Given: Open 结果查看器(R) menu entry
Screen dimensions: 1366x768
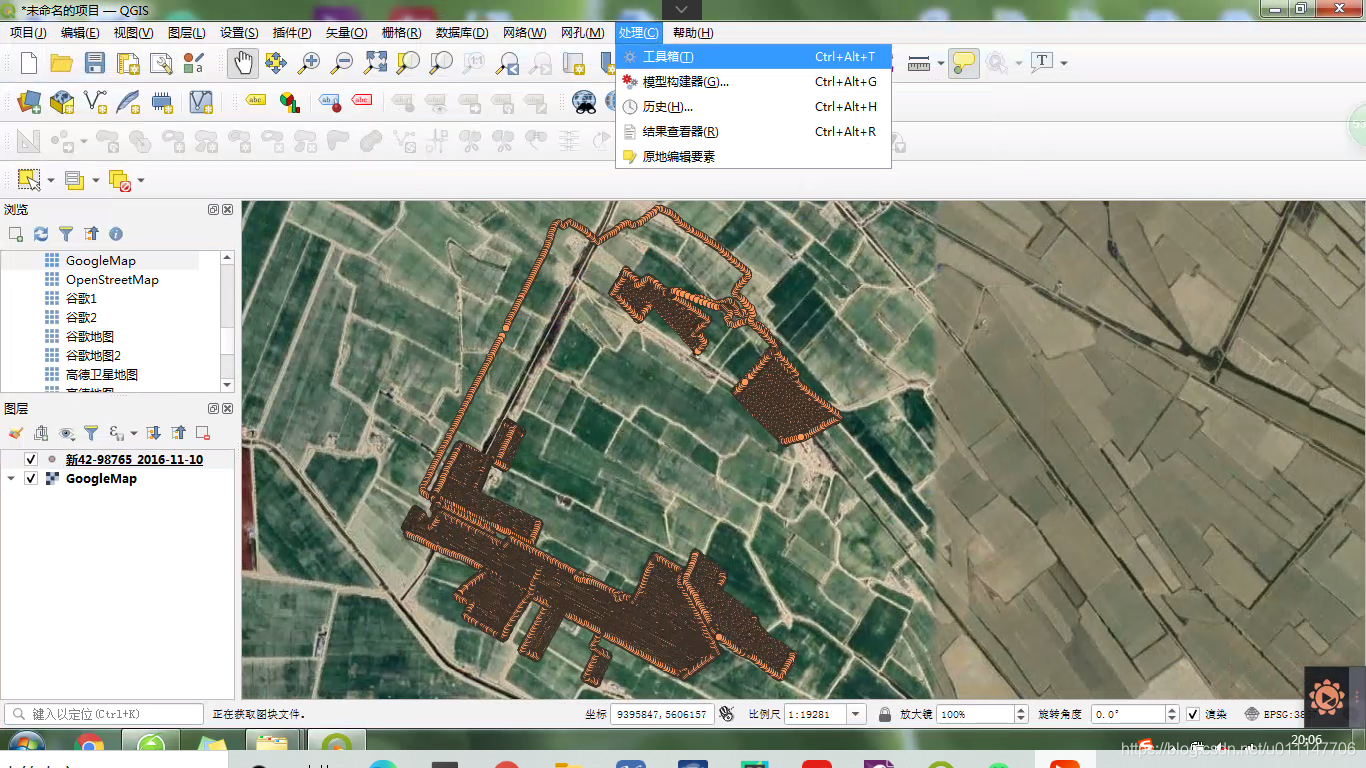Looking at the screenshot, I should coord(753,132).
